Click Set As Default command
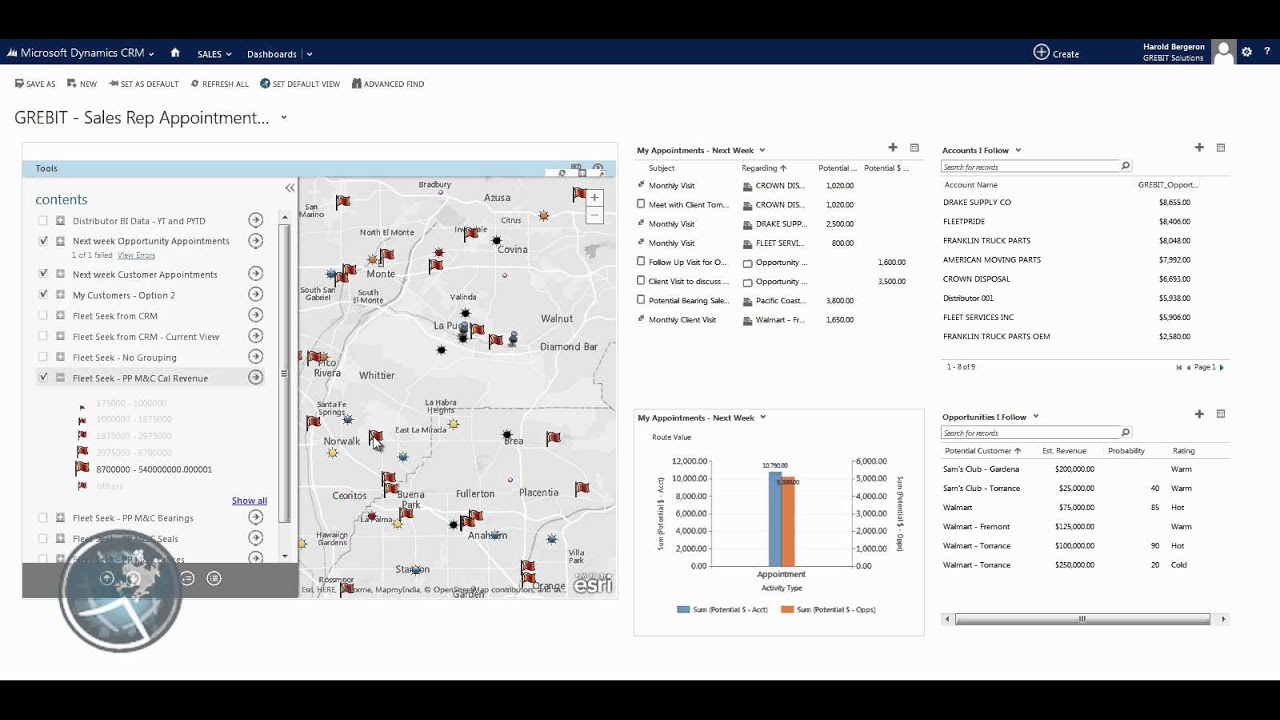This screenshot has width=1280, height=720. coord(144,84)
